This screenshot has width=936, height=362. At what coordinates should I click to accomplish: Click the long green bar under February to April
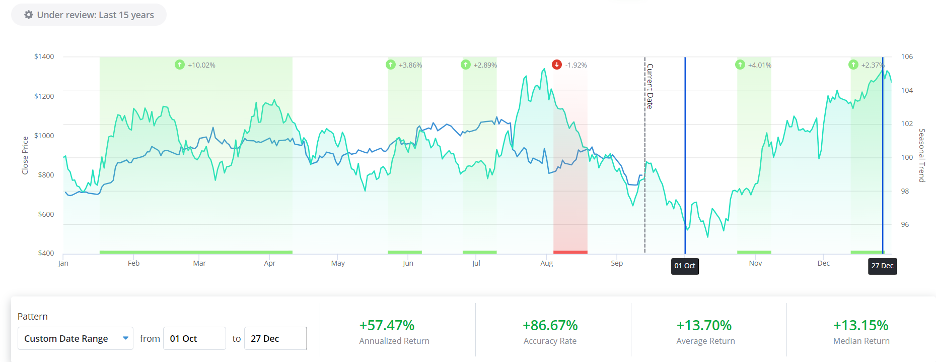tap(196, 252)
